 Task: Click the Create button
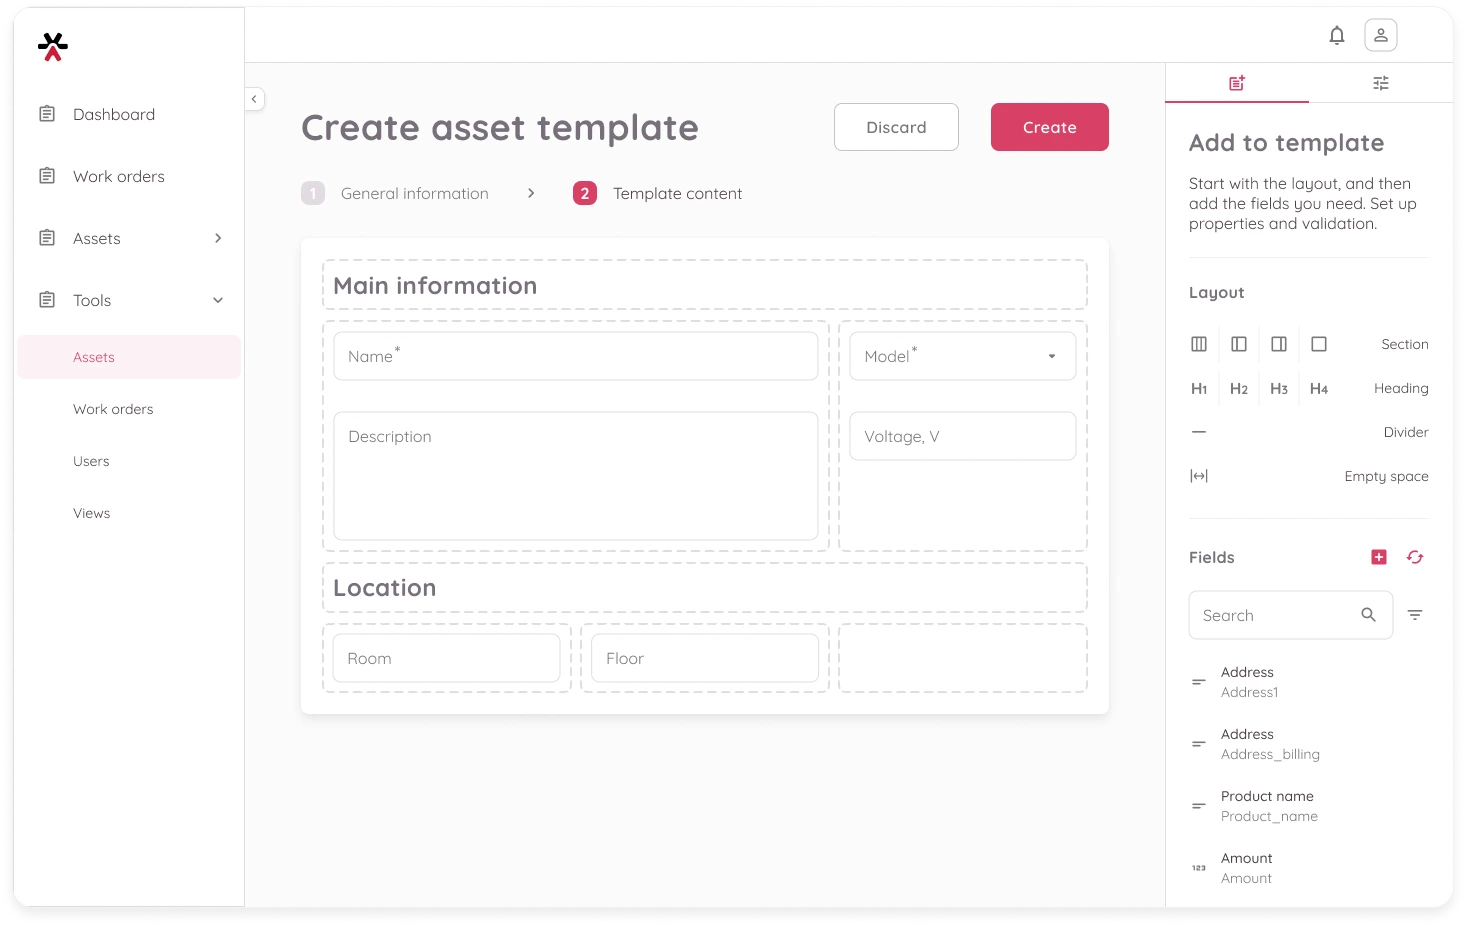pos(1049,127)
